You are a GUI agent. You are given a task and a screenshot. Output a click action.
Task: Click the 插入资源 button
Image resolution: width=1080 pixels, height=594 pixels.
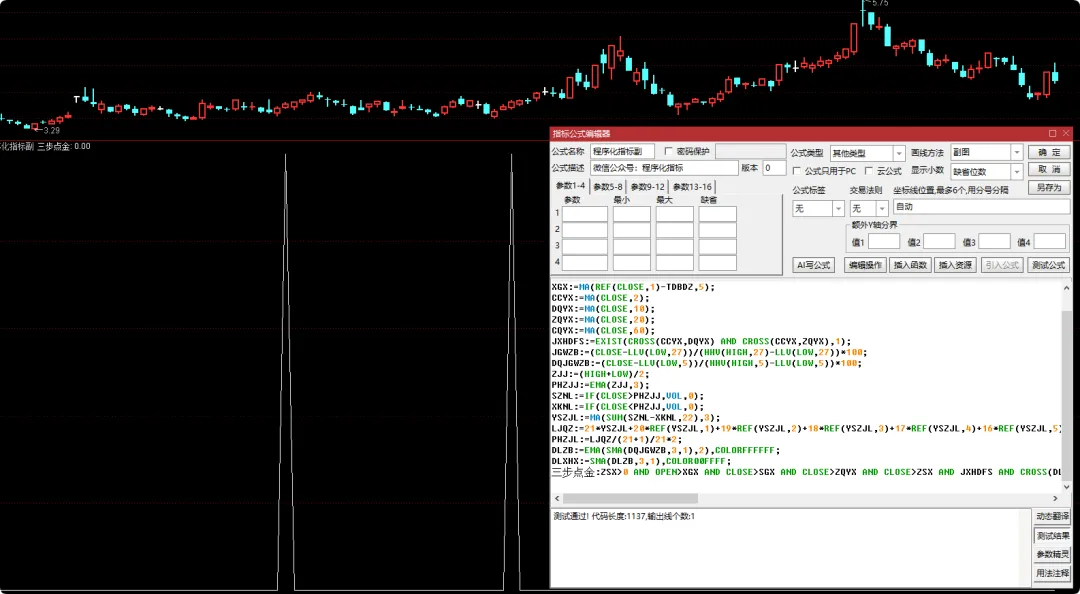955,265
